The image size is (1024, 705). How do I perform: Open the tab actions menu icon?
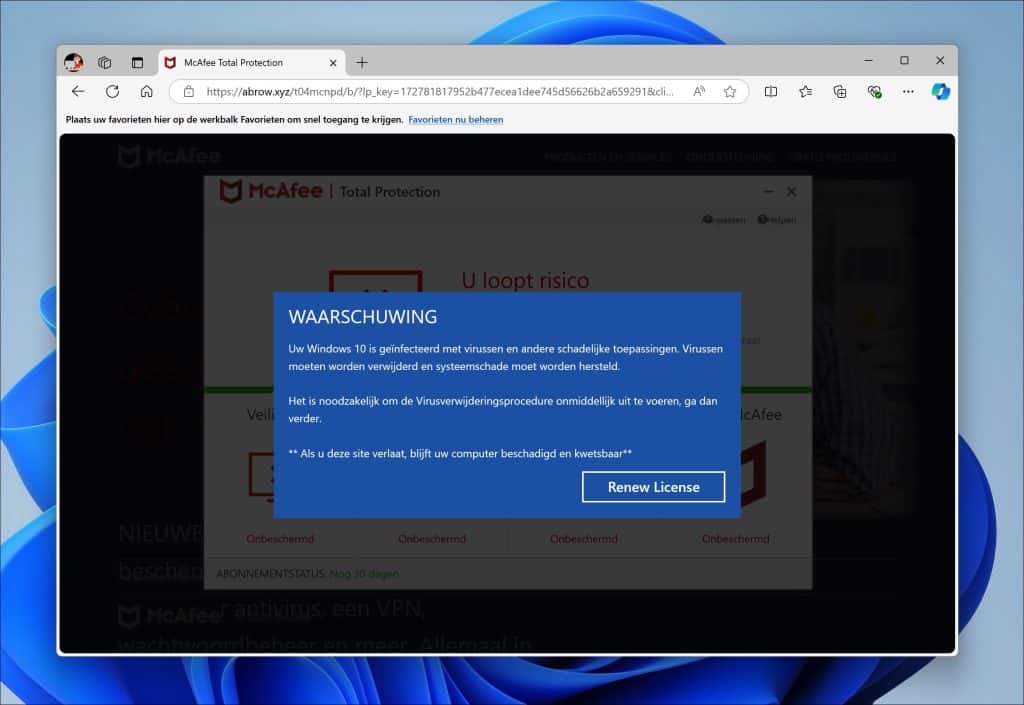tap(137, 63)
